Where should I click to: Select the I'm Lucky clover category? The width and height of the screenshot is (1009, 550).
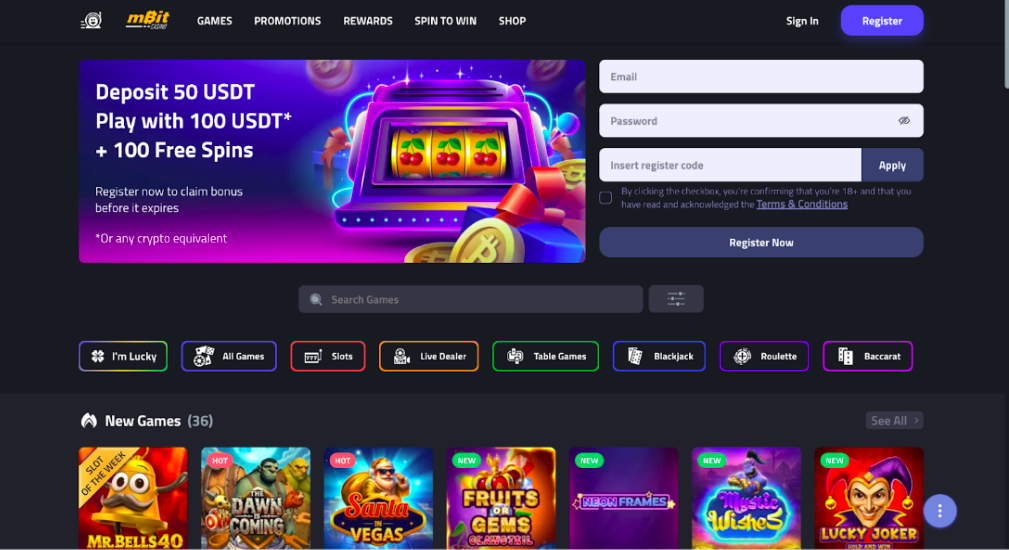tap(123, 356)
